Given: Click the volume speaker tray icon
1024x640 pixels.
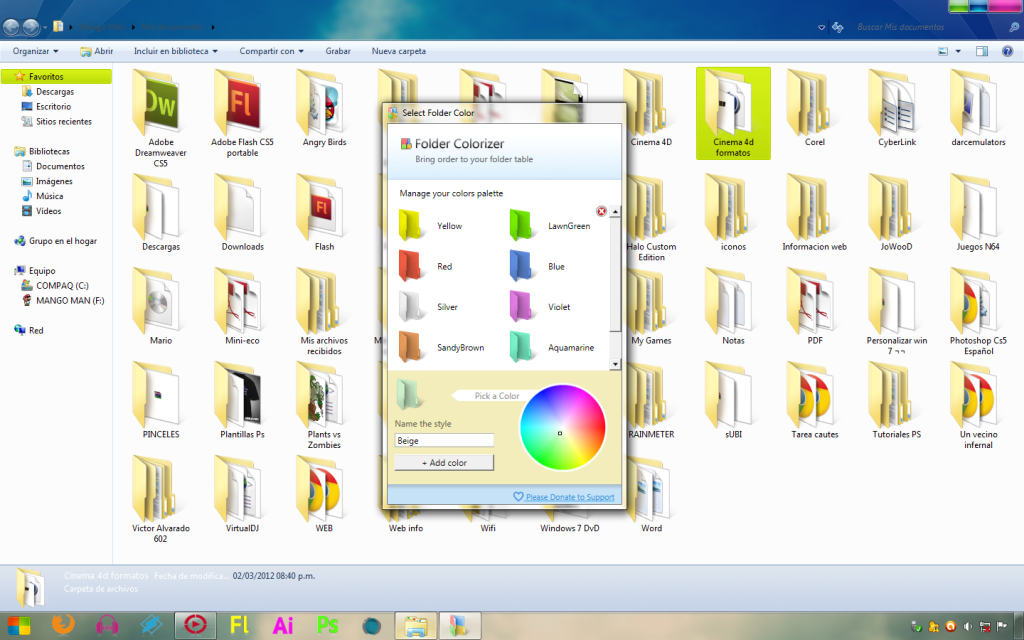Looking at the screenshot, I should [x=968, y=627].
